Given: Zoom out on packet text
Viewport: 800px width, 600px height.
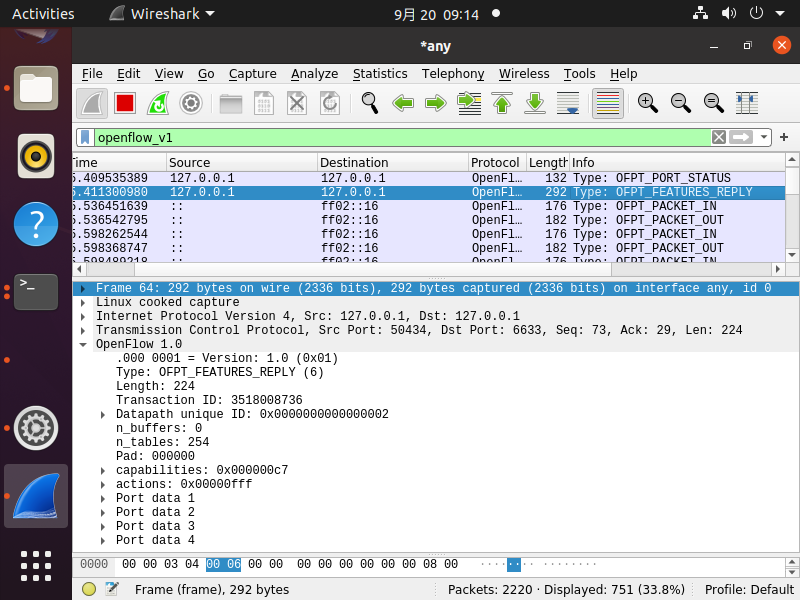Looking at the screenshot, I should (x=681, y=104).
